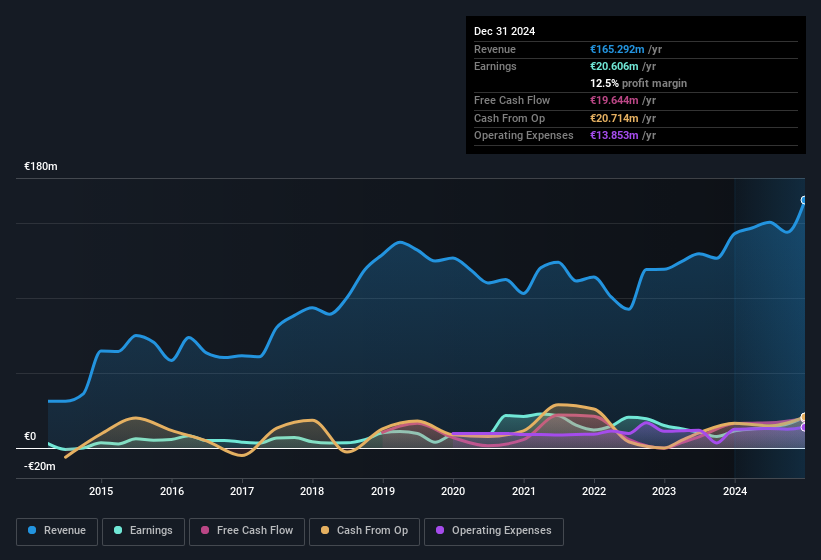
Task: Click the 12.5% profit margin text
Action: [x=638, y=83]
